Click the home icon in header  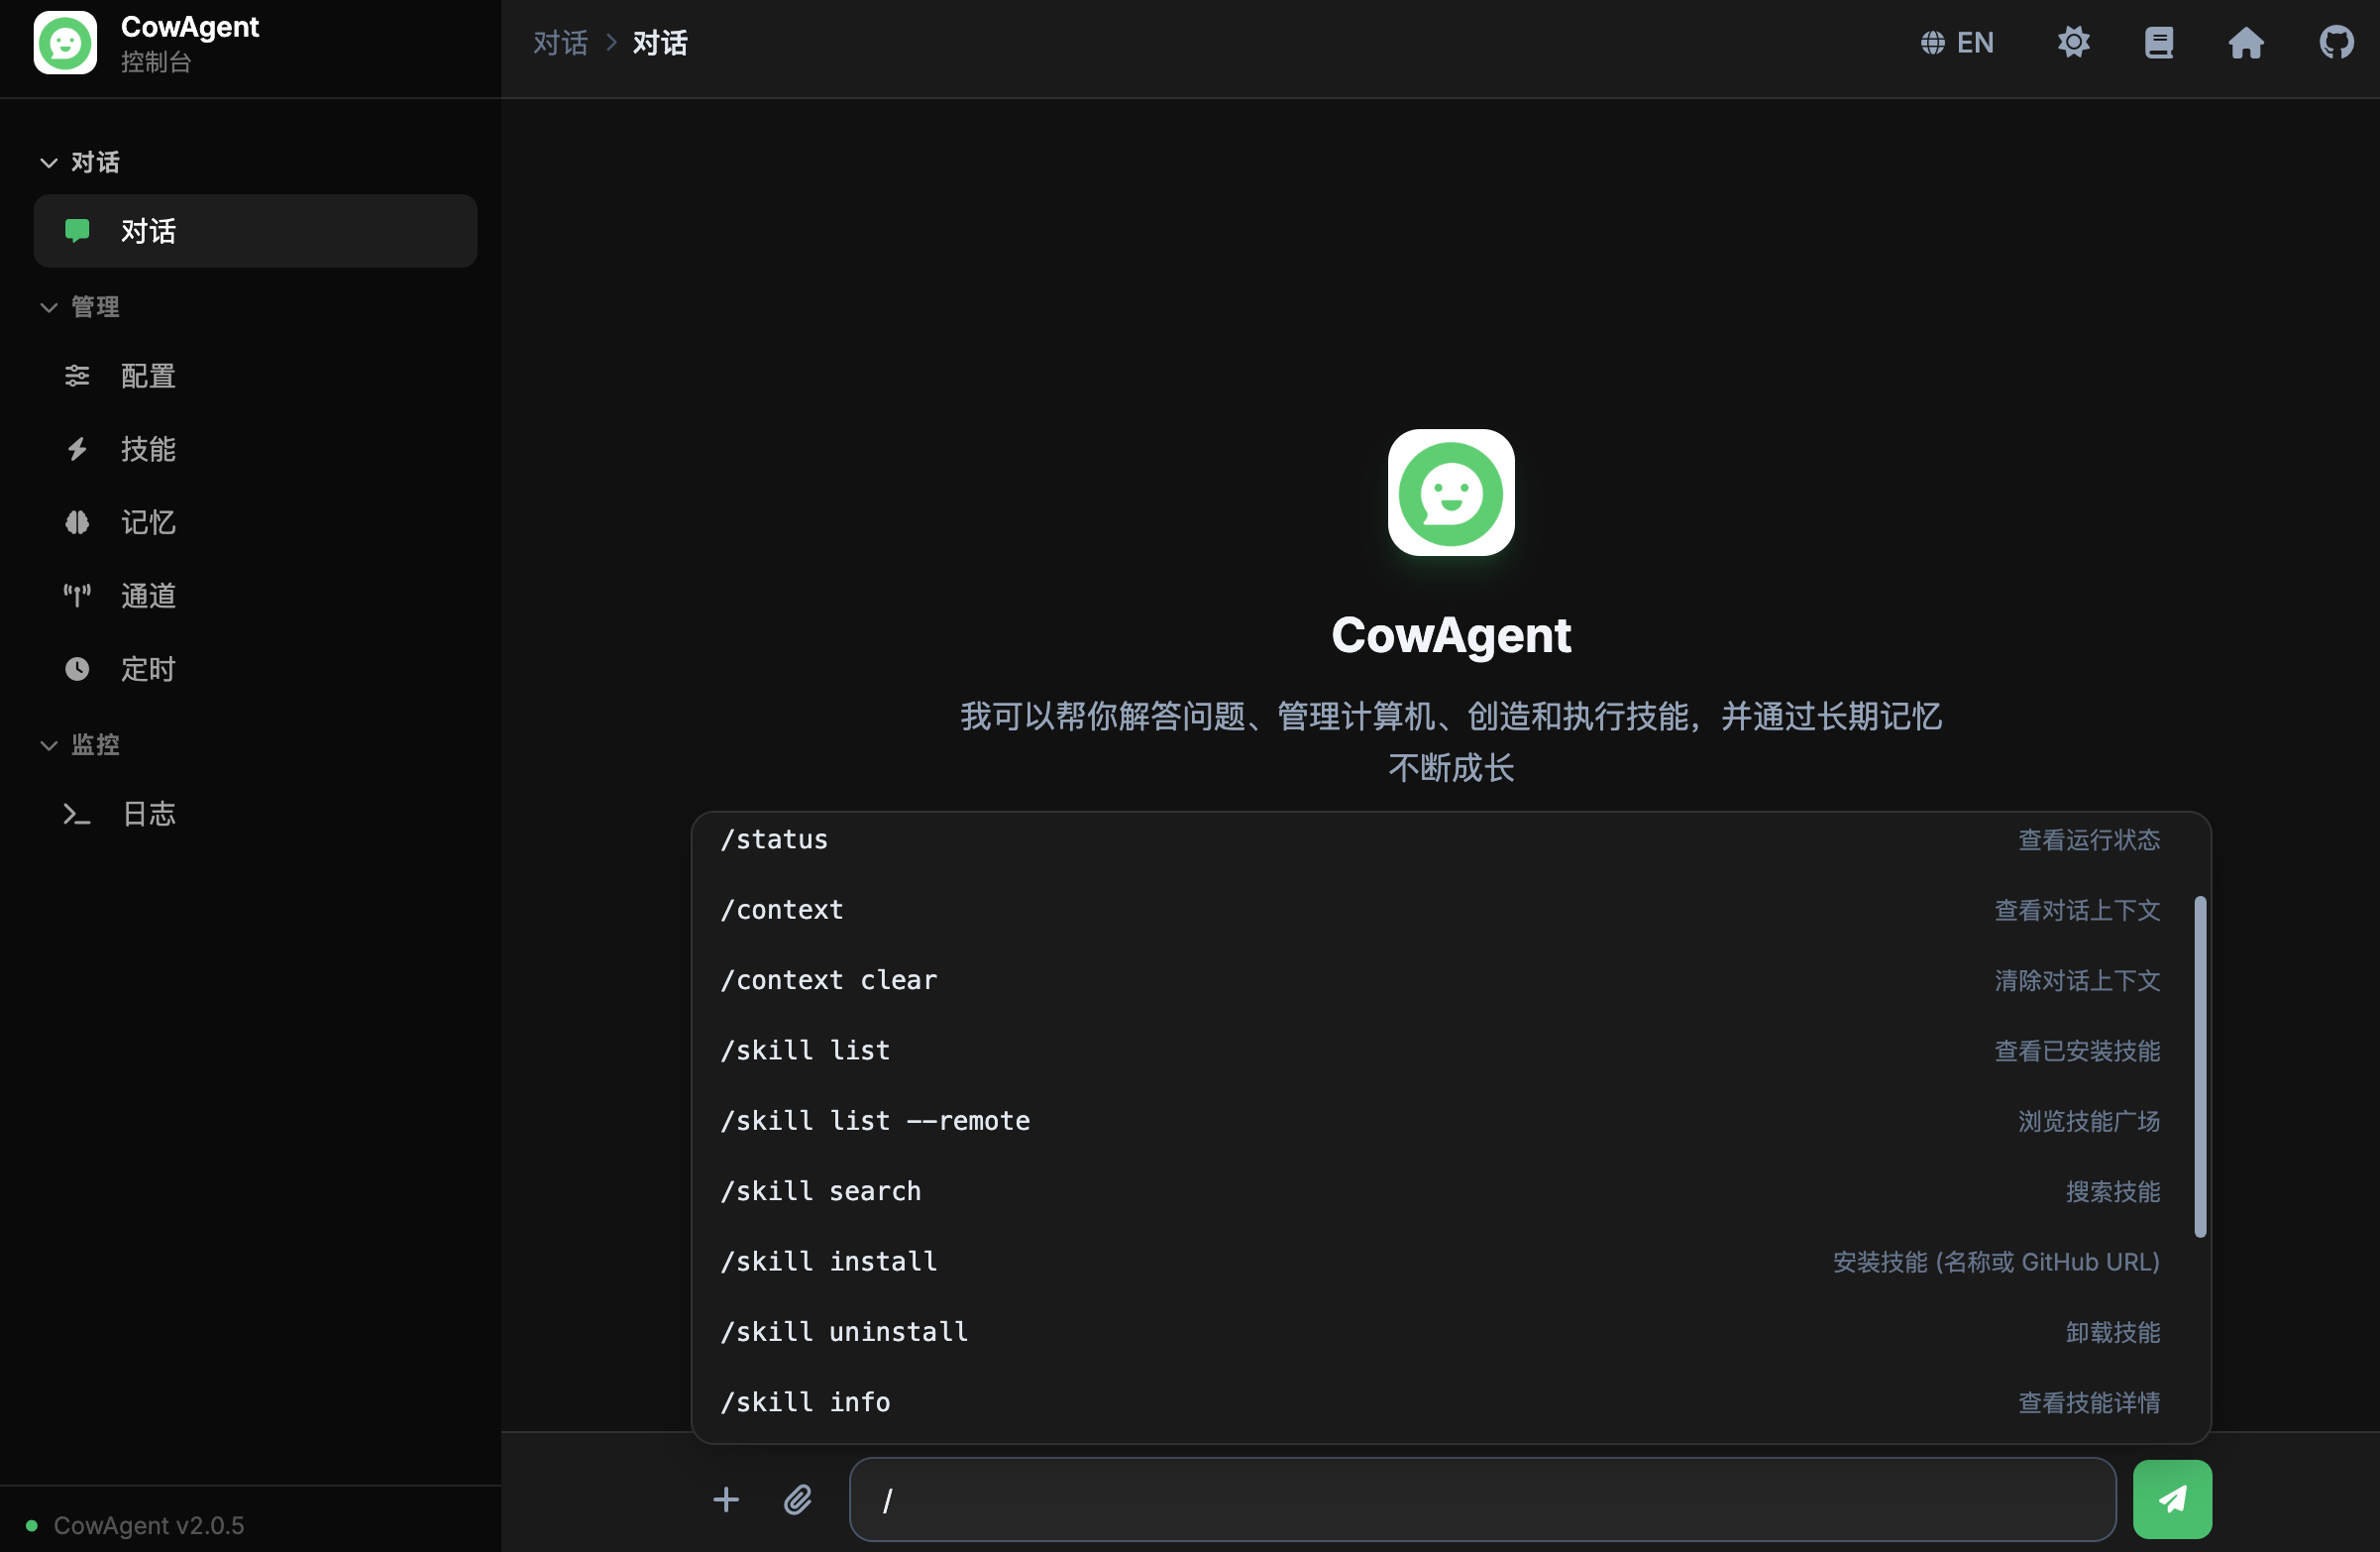coord(2245,43)
